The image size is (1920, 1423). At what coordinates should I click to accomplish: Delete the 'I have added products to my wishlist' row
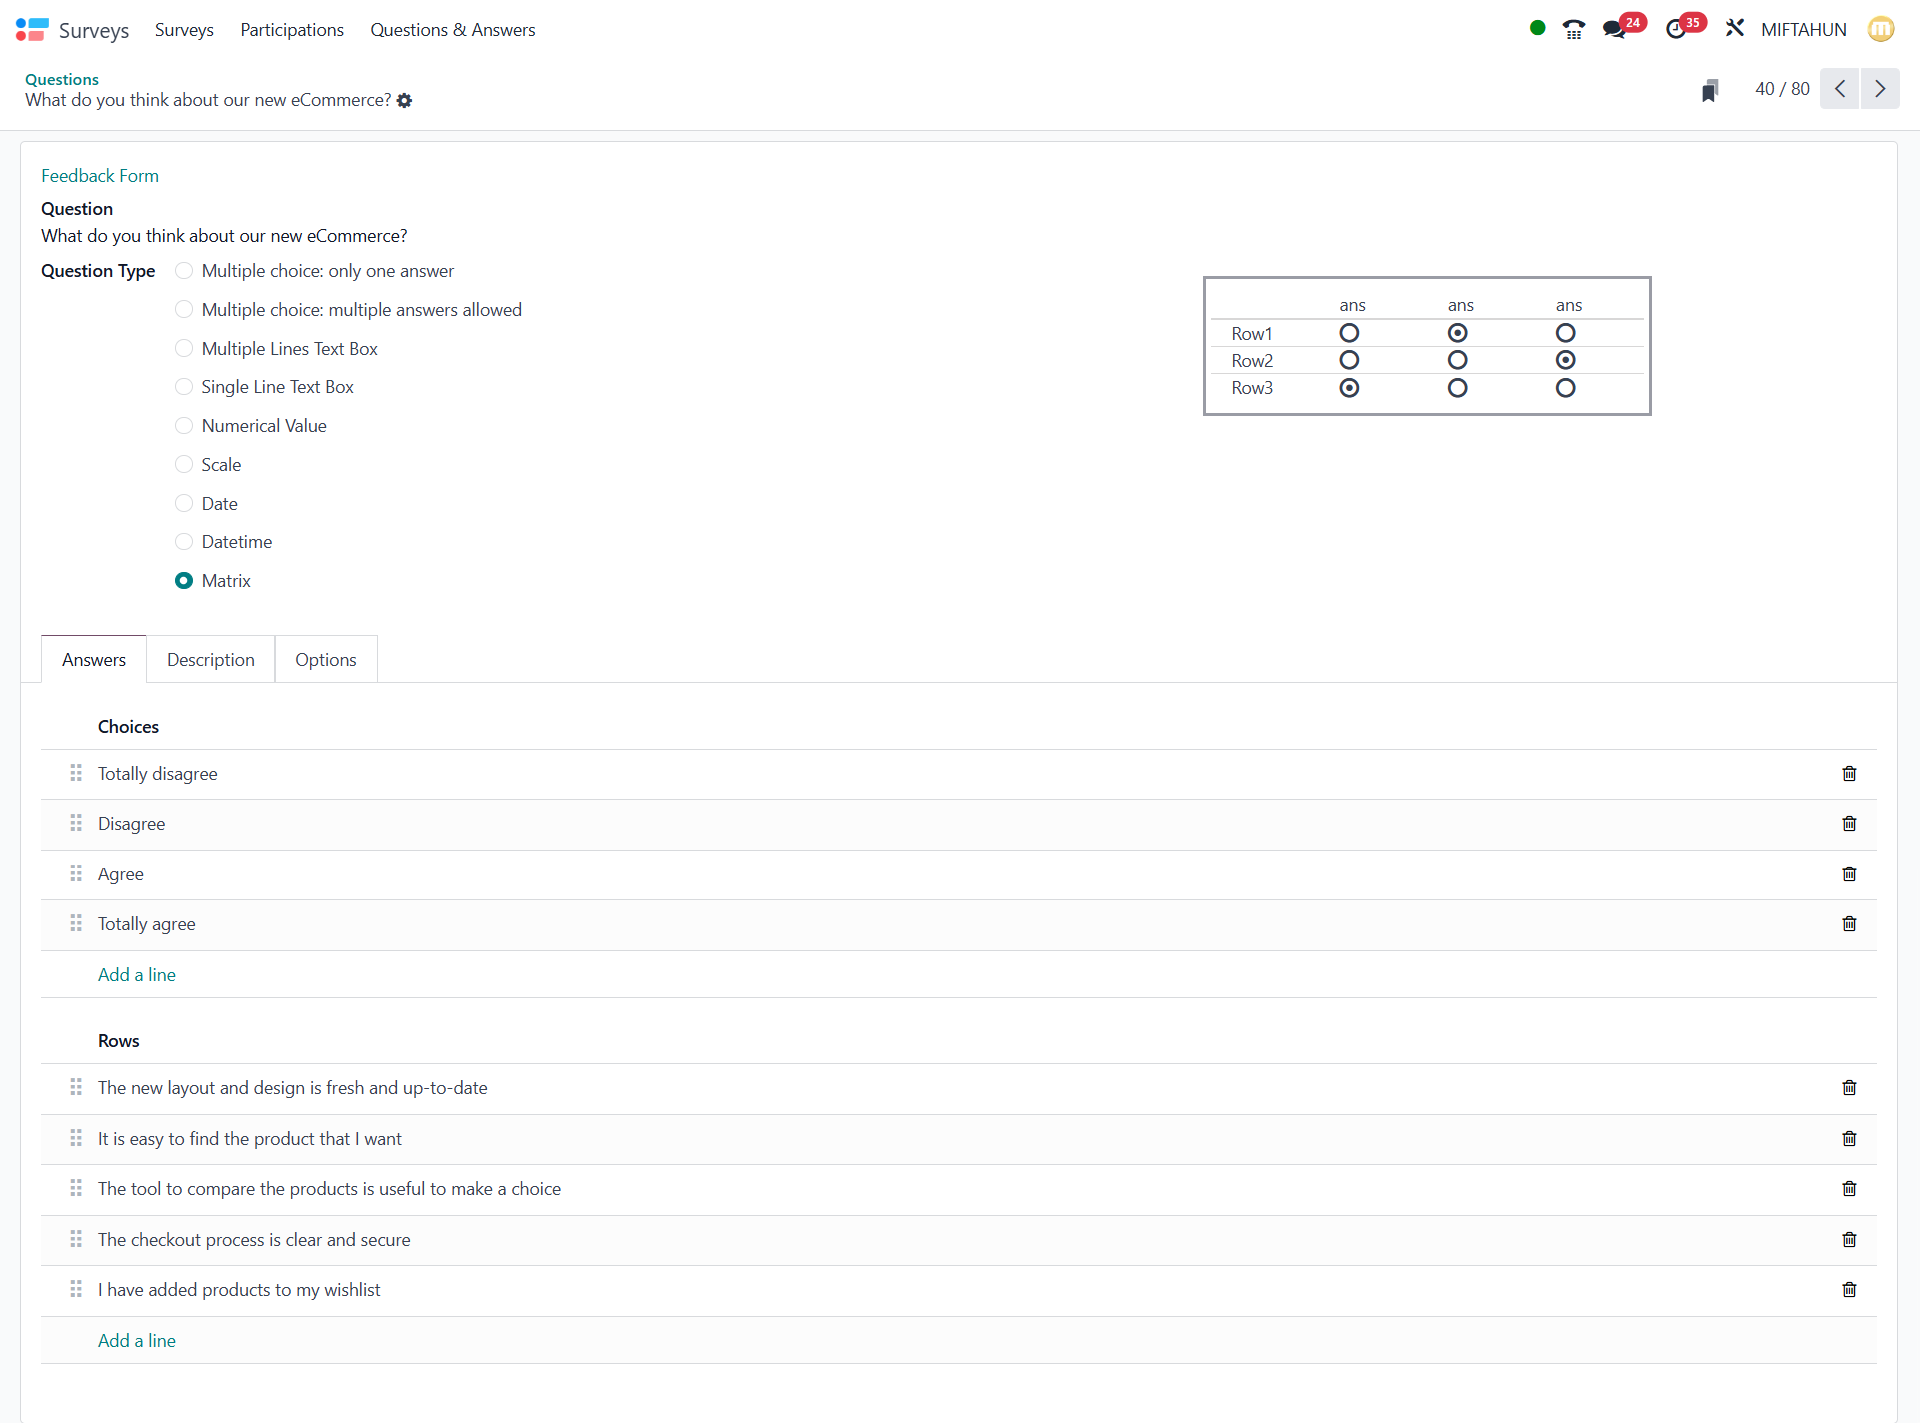click(x=1849, y=1290)
